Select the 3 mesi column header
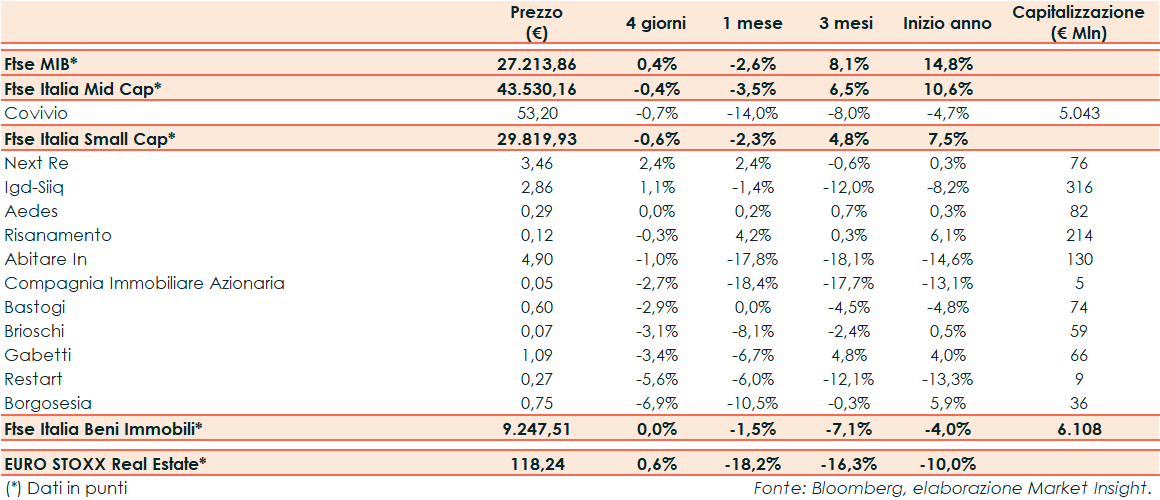 point(850,23)
